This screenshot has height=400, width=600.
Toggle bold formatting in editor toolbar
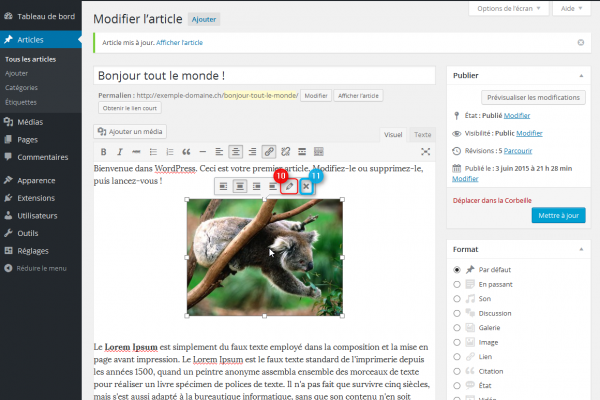[102, 152]
